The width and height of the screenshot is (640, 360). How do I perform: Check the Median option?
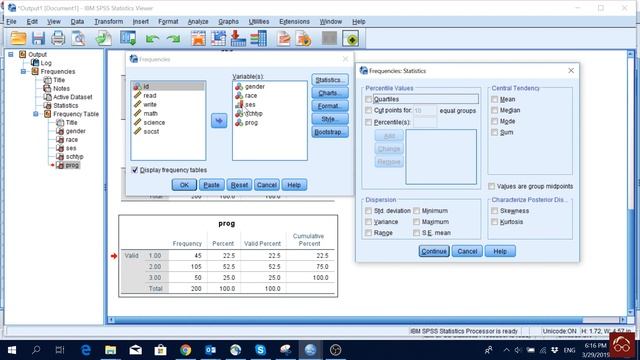point(495,110)
